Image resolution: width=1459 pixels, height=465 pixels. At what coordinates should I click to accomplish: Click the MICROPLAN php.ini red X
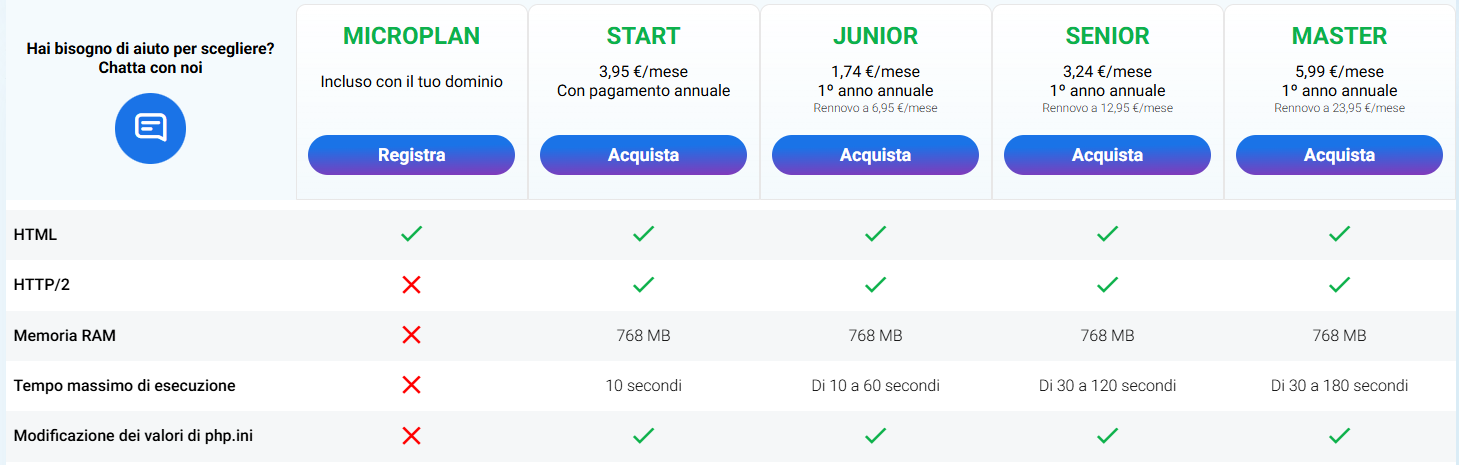click(411, 435)
